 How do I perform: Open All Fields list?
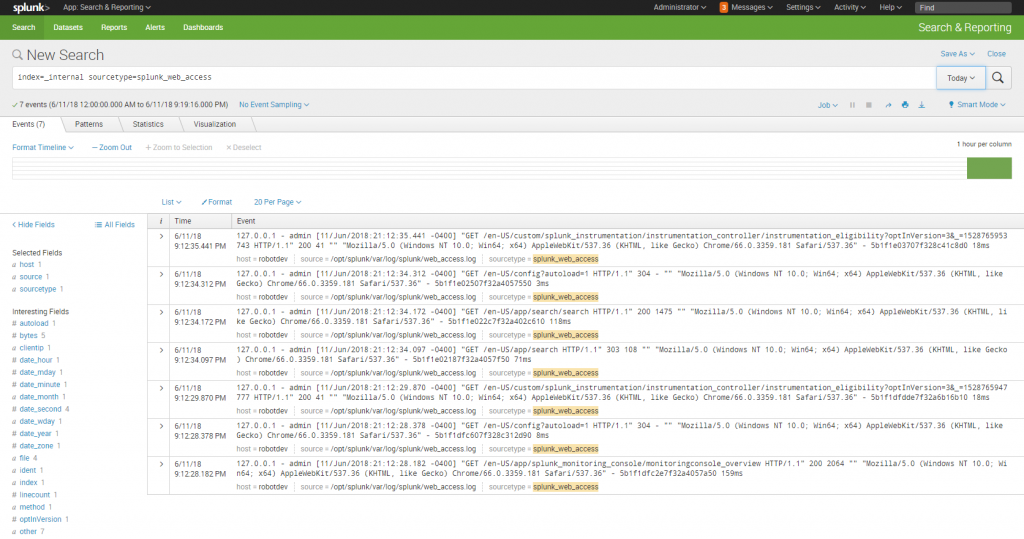click(x=115, y=225)
